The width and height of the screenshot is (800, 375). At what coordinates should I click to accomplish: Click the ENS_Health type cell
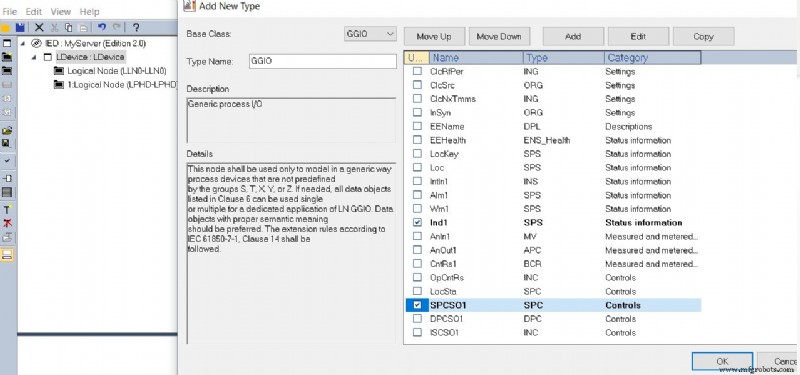[547, 140]
